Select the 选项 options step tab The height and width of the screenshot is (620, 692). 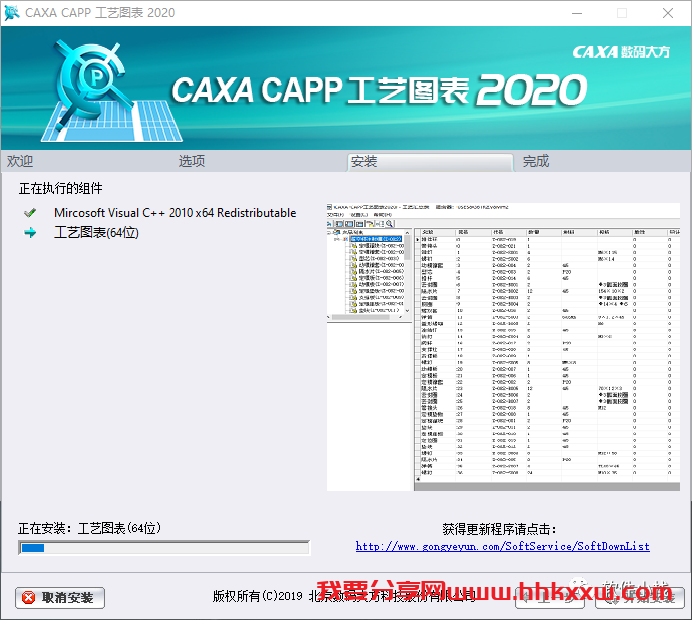192,161
